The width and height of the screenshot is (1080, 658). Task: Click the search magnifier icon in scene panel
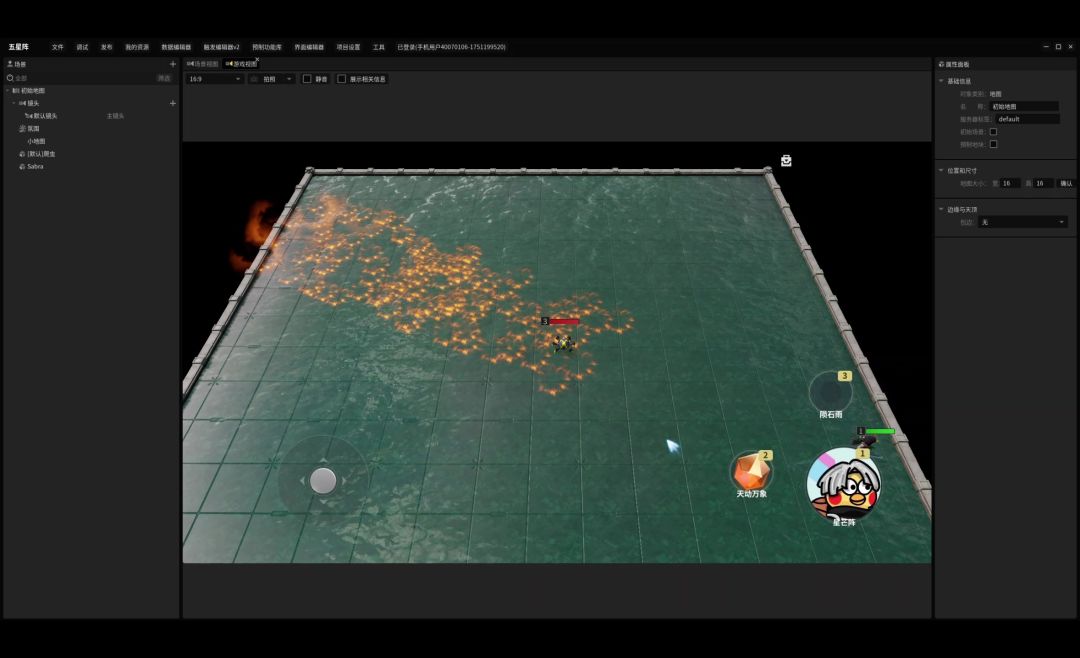[x=10, y=78]
